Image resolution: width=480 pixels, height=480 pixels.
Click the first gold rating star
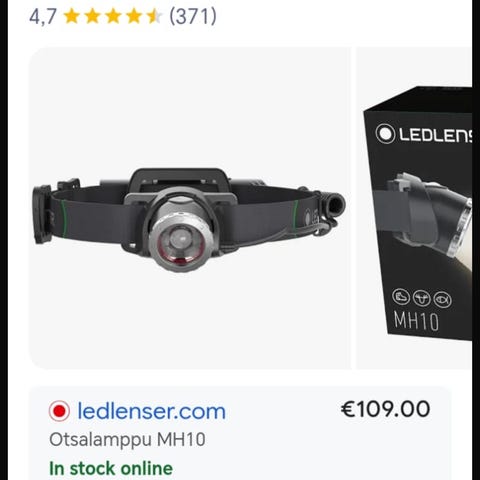point(71,16)
